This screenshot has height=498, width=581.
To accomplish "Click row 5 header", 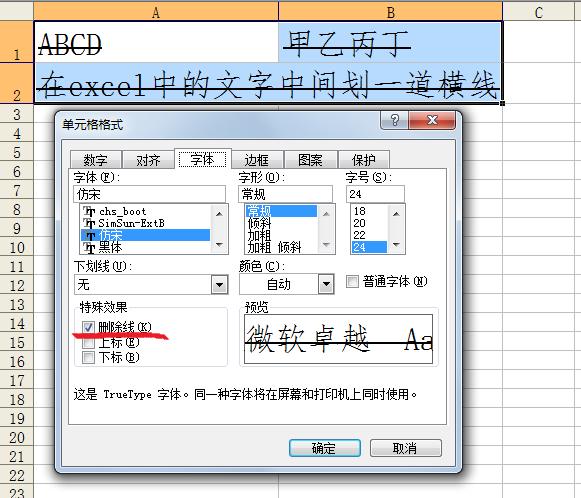I will (17, 152).
